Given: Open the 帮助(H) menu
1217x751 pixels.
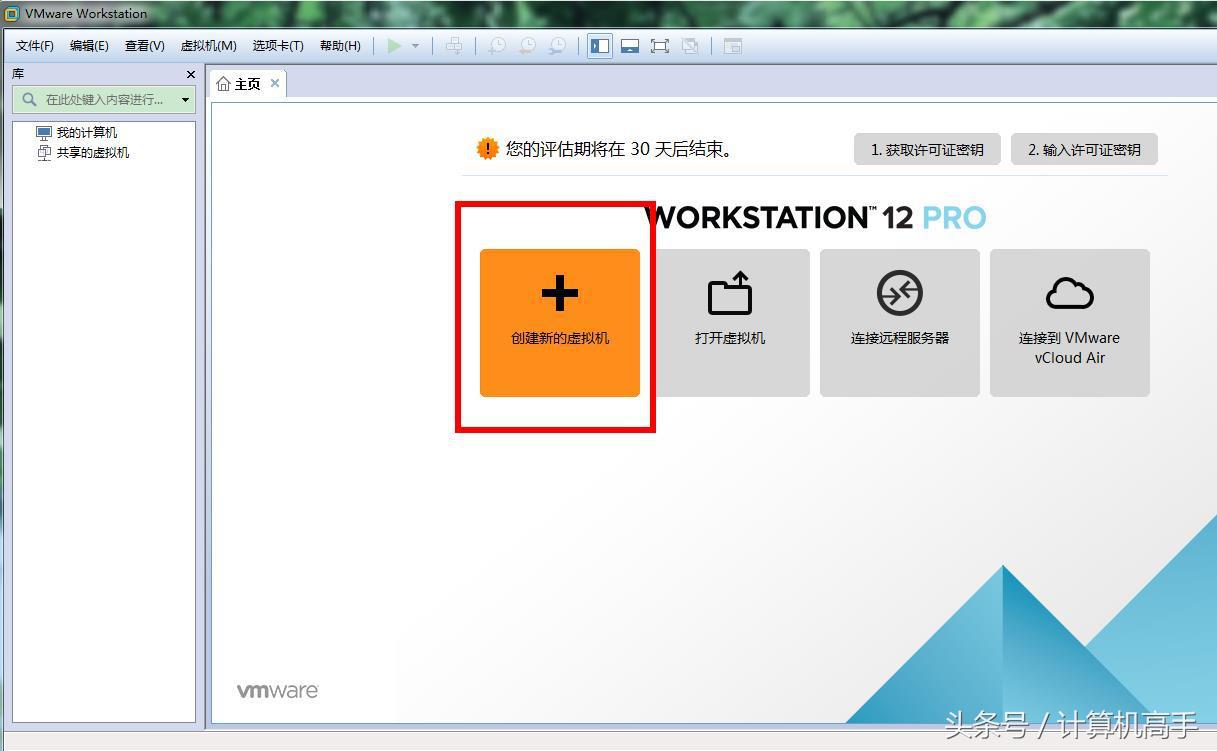Looking at the screenshot, I should pos(340,46).
